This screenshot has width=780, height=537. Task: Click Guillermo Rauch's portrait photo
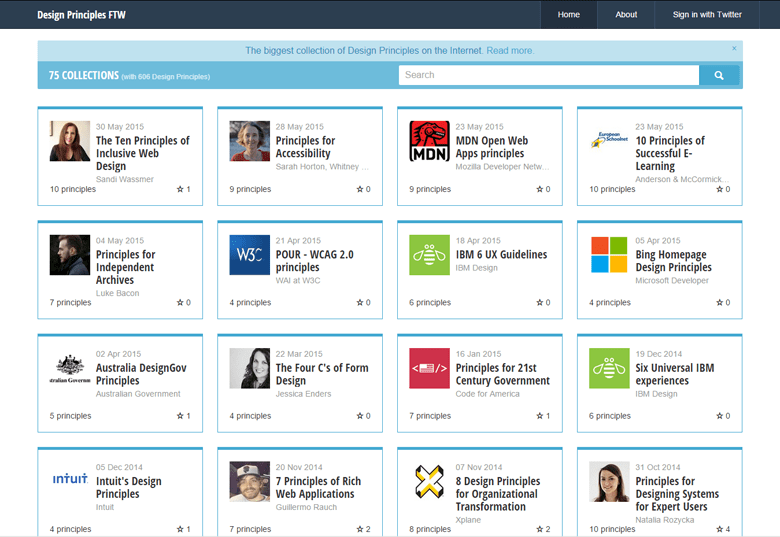point(250,481)
